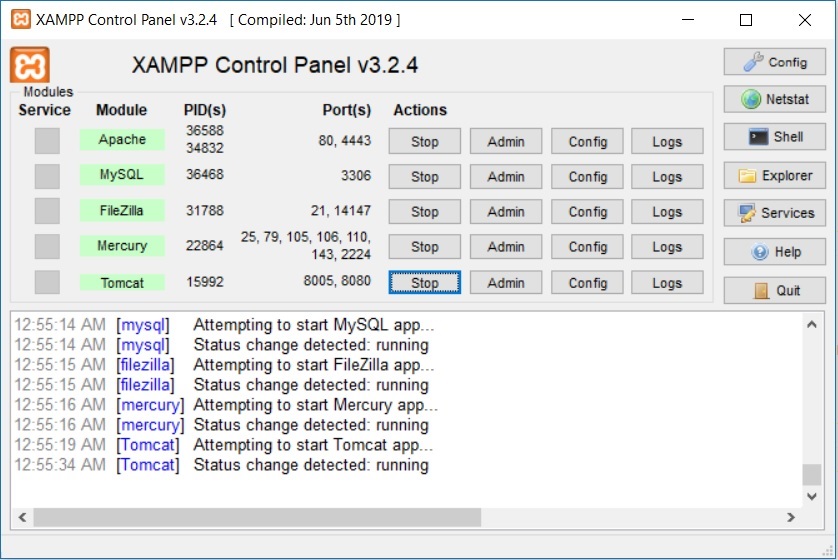Click the vertical log scrollbar thumb
The width and height of the screenshot is (838, 560).
pos(812,475)
